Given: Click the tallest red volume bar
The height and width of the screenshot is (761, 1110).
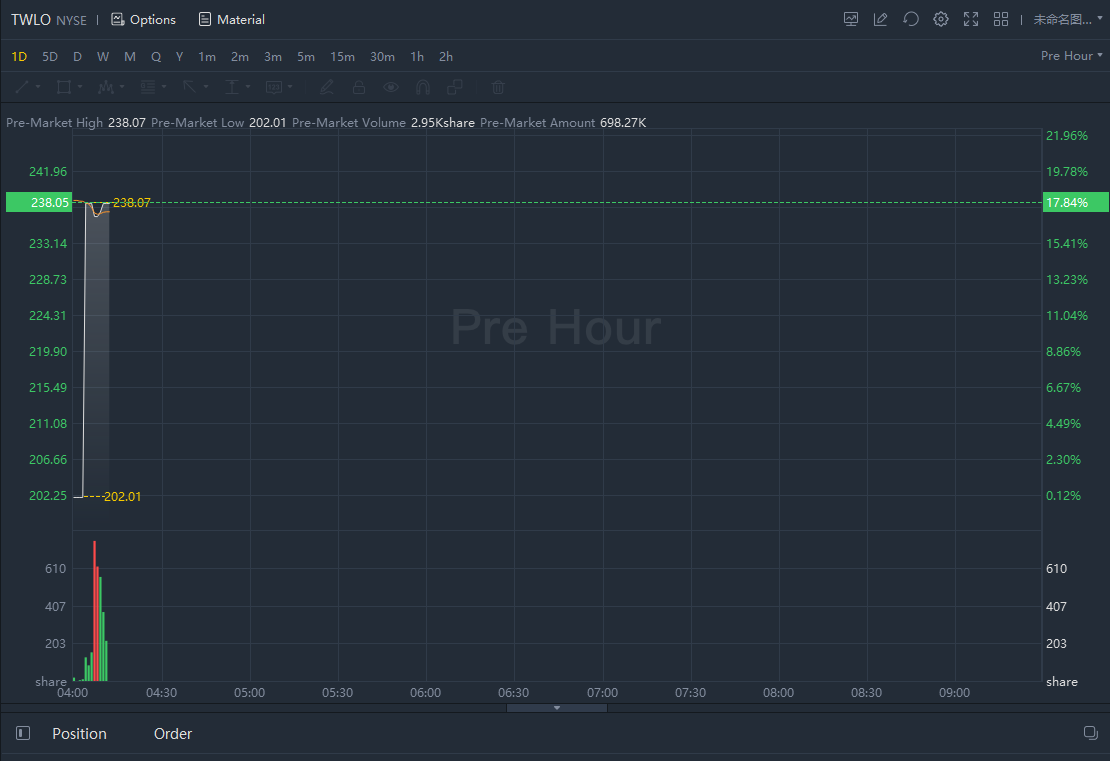Looking at the screenshot, I should [x=94, y=611].
